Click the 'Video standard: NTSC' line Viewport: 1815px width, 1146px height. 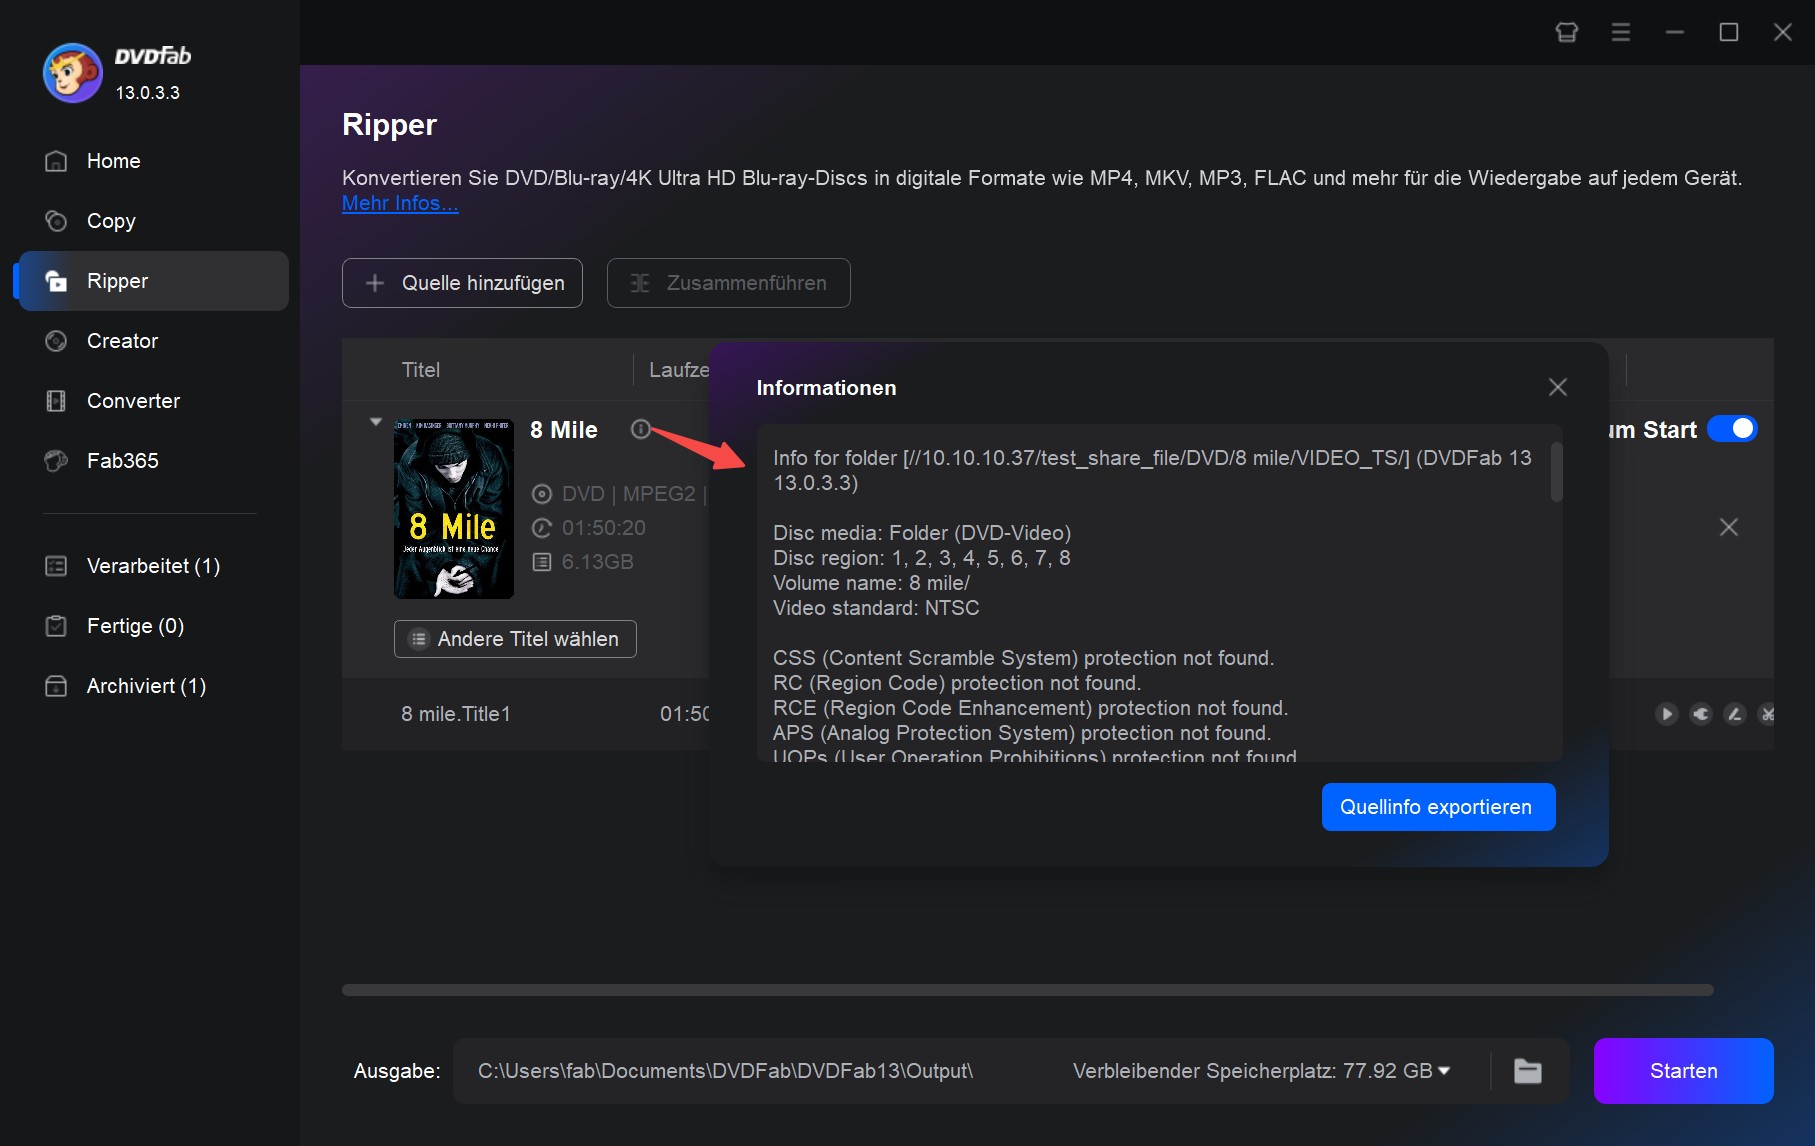coord(876,608)
